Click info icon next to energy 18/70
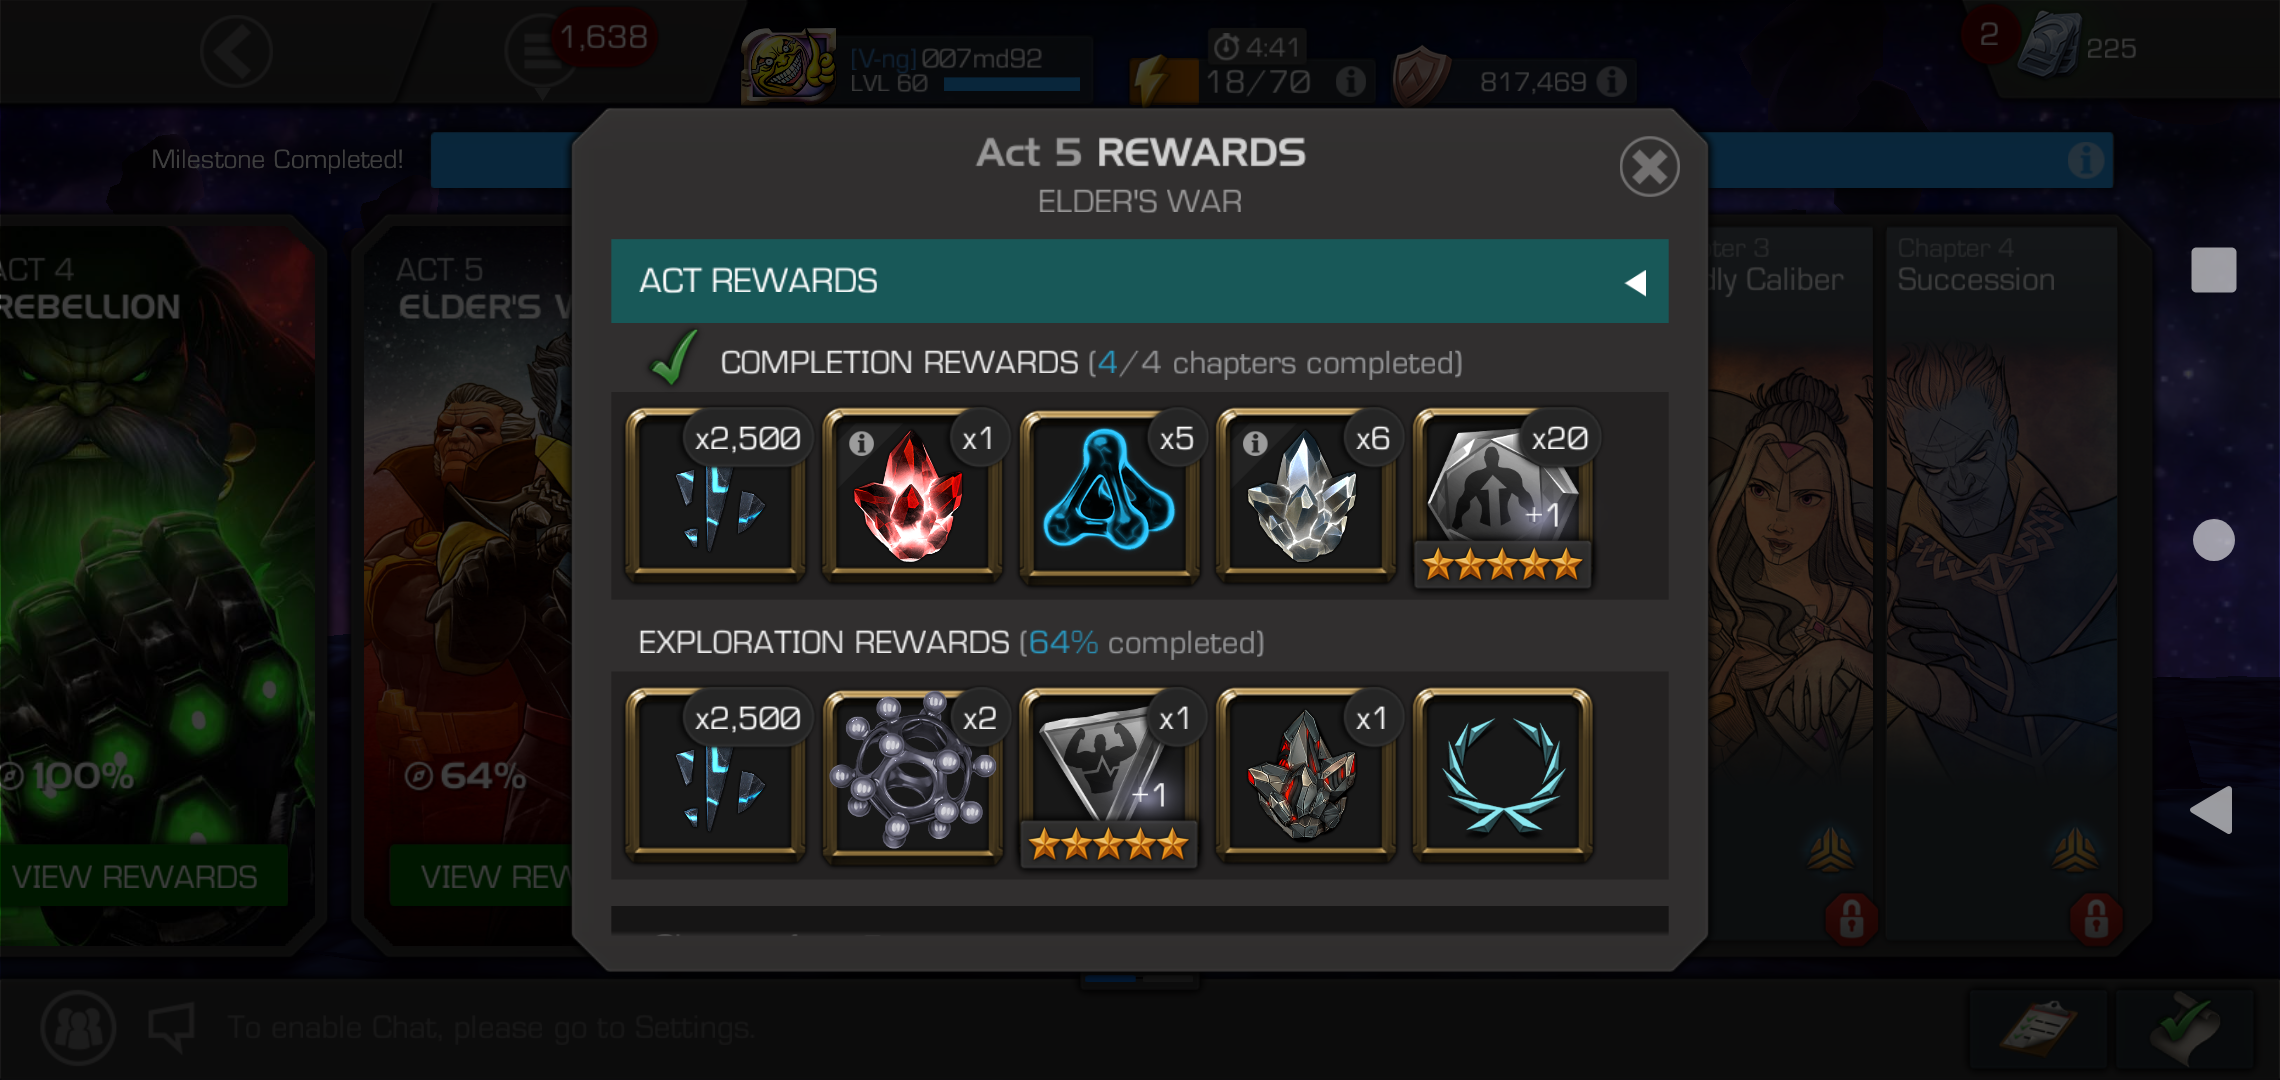The height and width of the screenshot is (1080, 2280). [1350, 81]
